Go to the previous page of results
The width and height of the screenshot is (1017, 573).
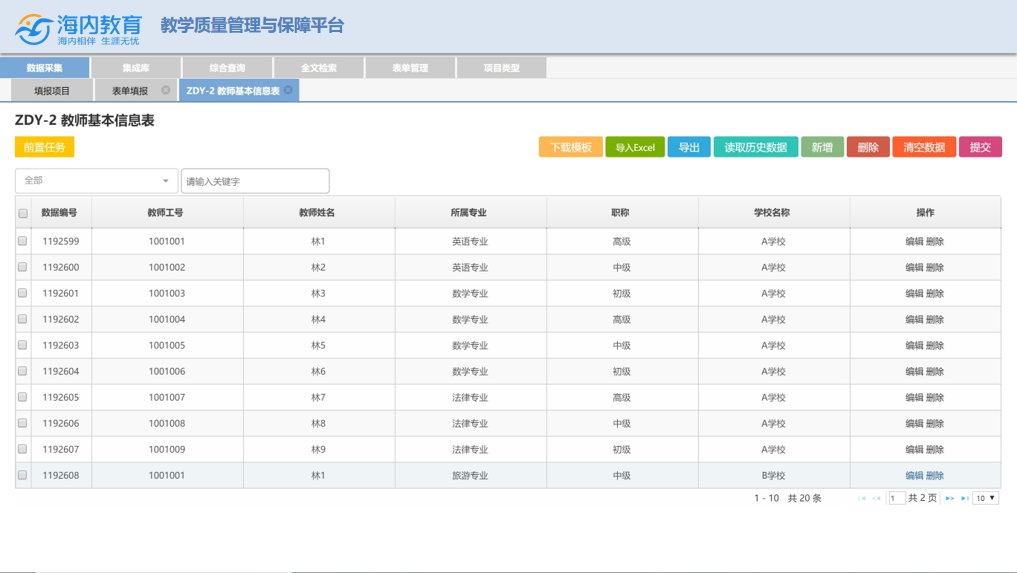(x=876, y=498)
